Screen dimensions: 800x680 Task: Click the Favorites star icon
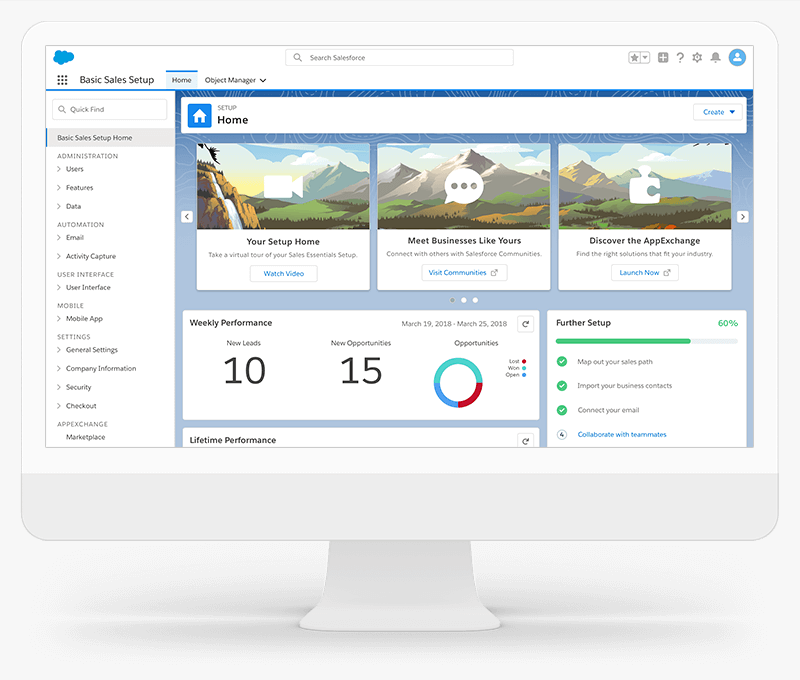(x=634, y=58)
